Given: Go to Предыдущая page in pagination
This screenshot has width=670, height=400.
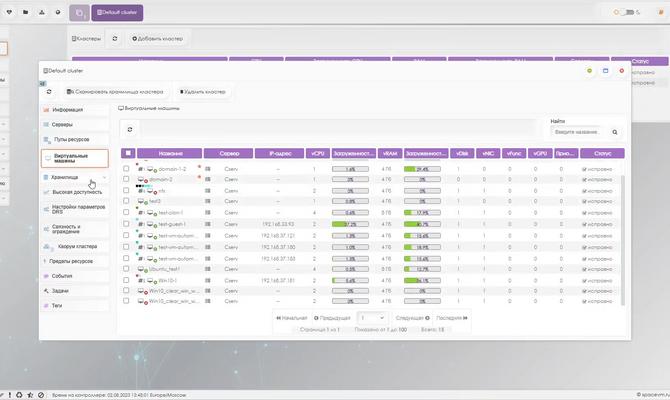Looking at the screenshot, I should [x=332, y=318].
